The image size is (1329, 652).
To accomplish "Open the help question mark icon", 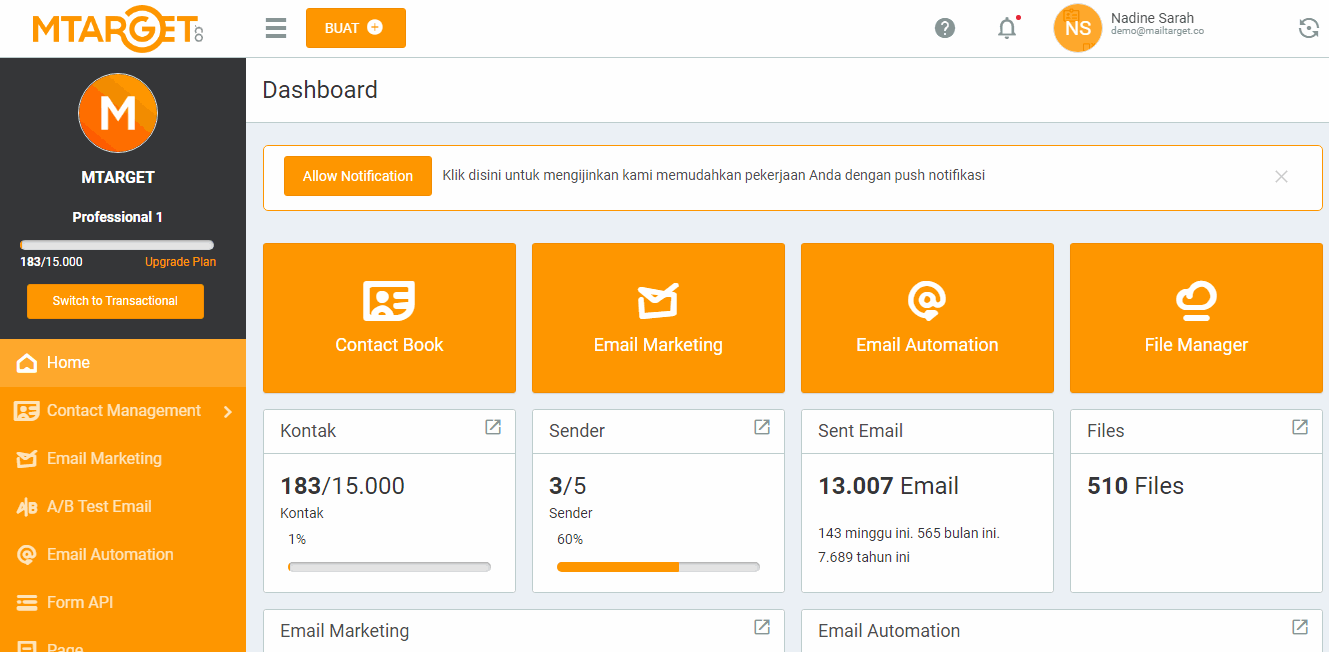I will (x=945, y=28).
